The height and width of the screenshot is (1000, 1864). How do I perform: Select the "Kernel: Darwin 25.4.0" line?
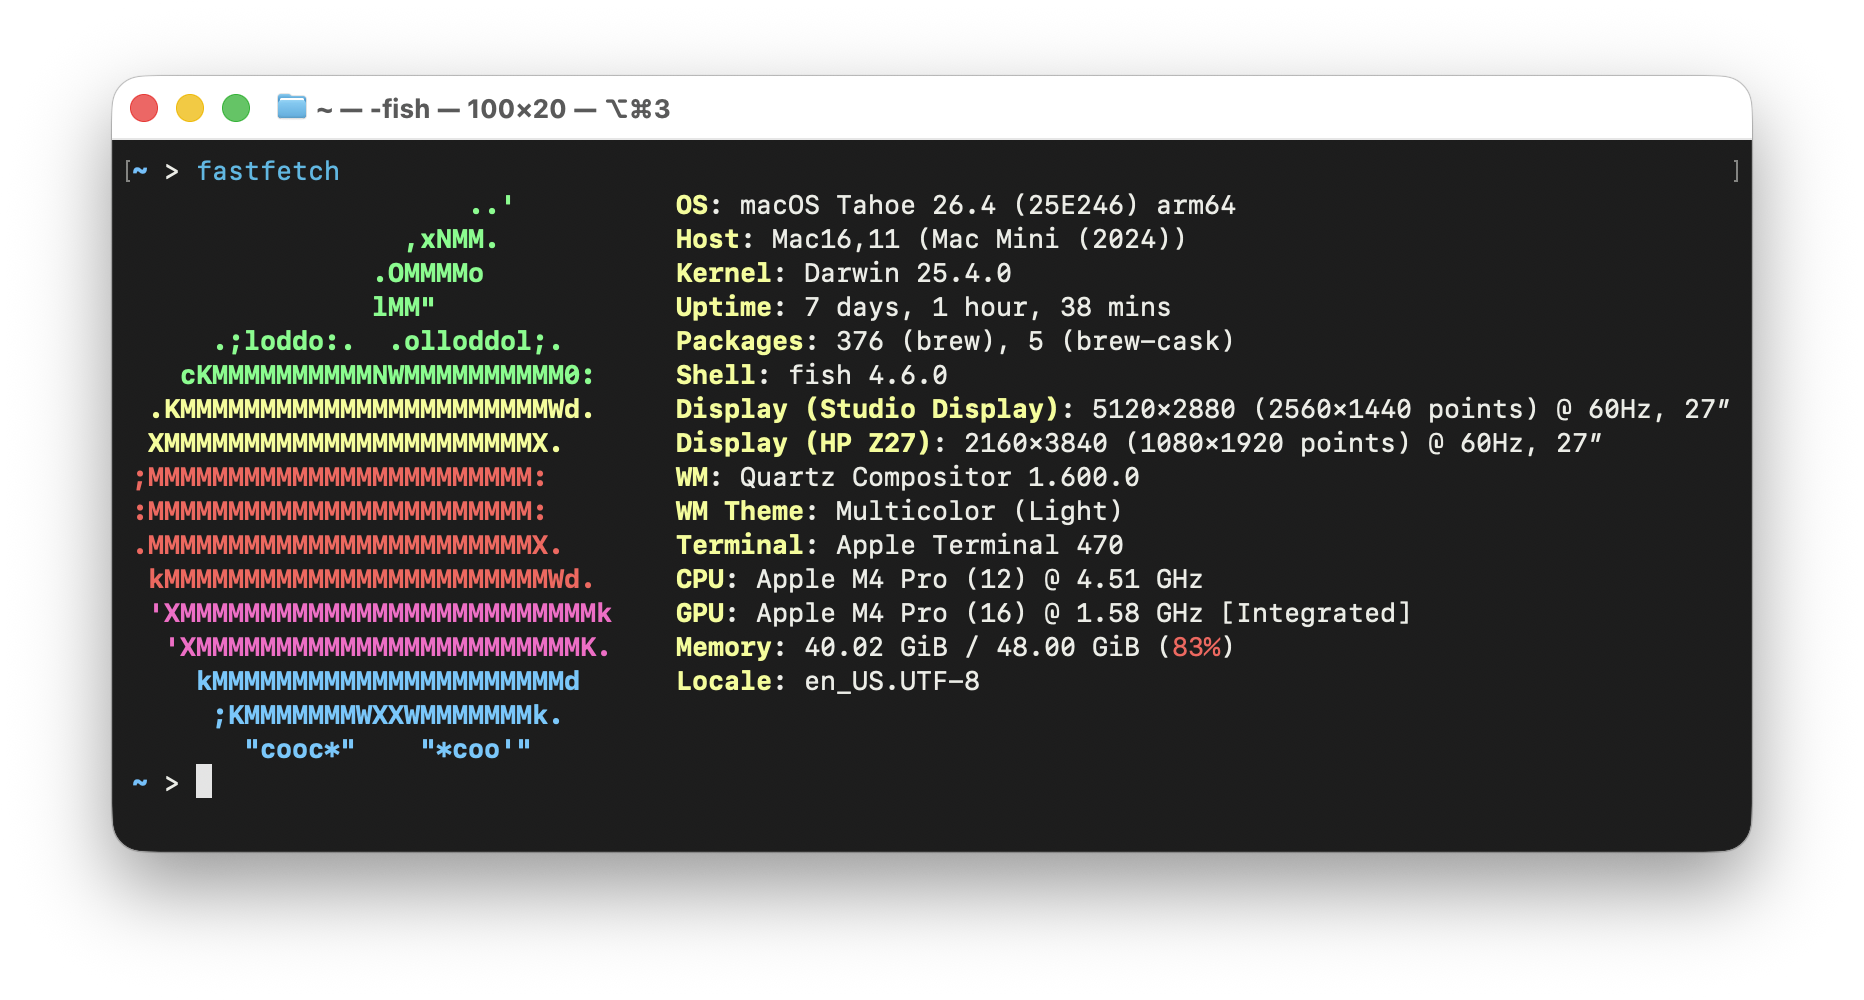844,273
